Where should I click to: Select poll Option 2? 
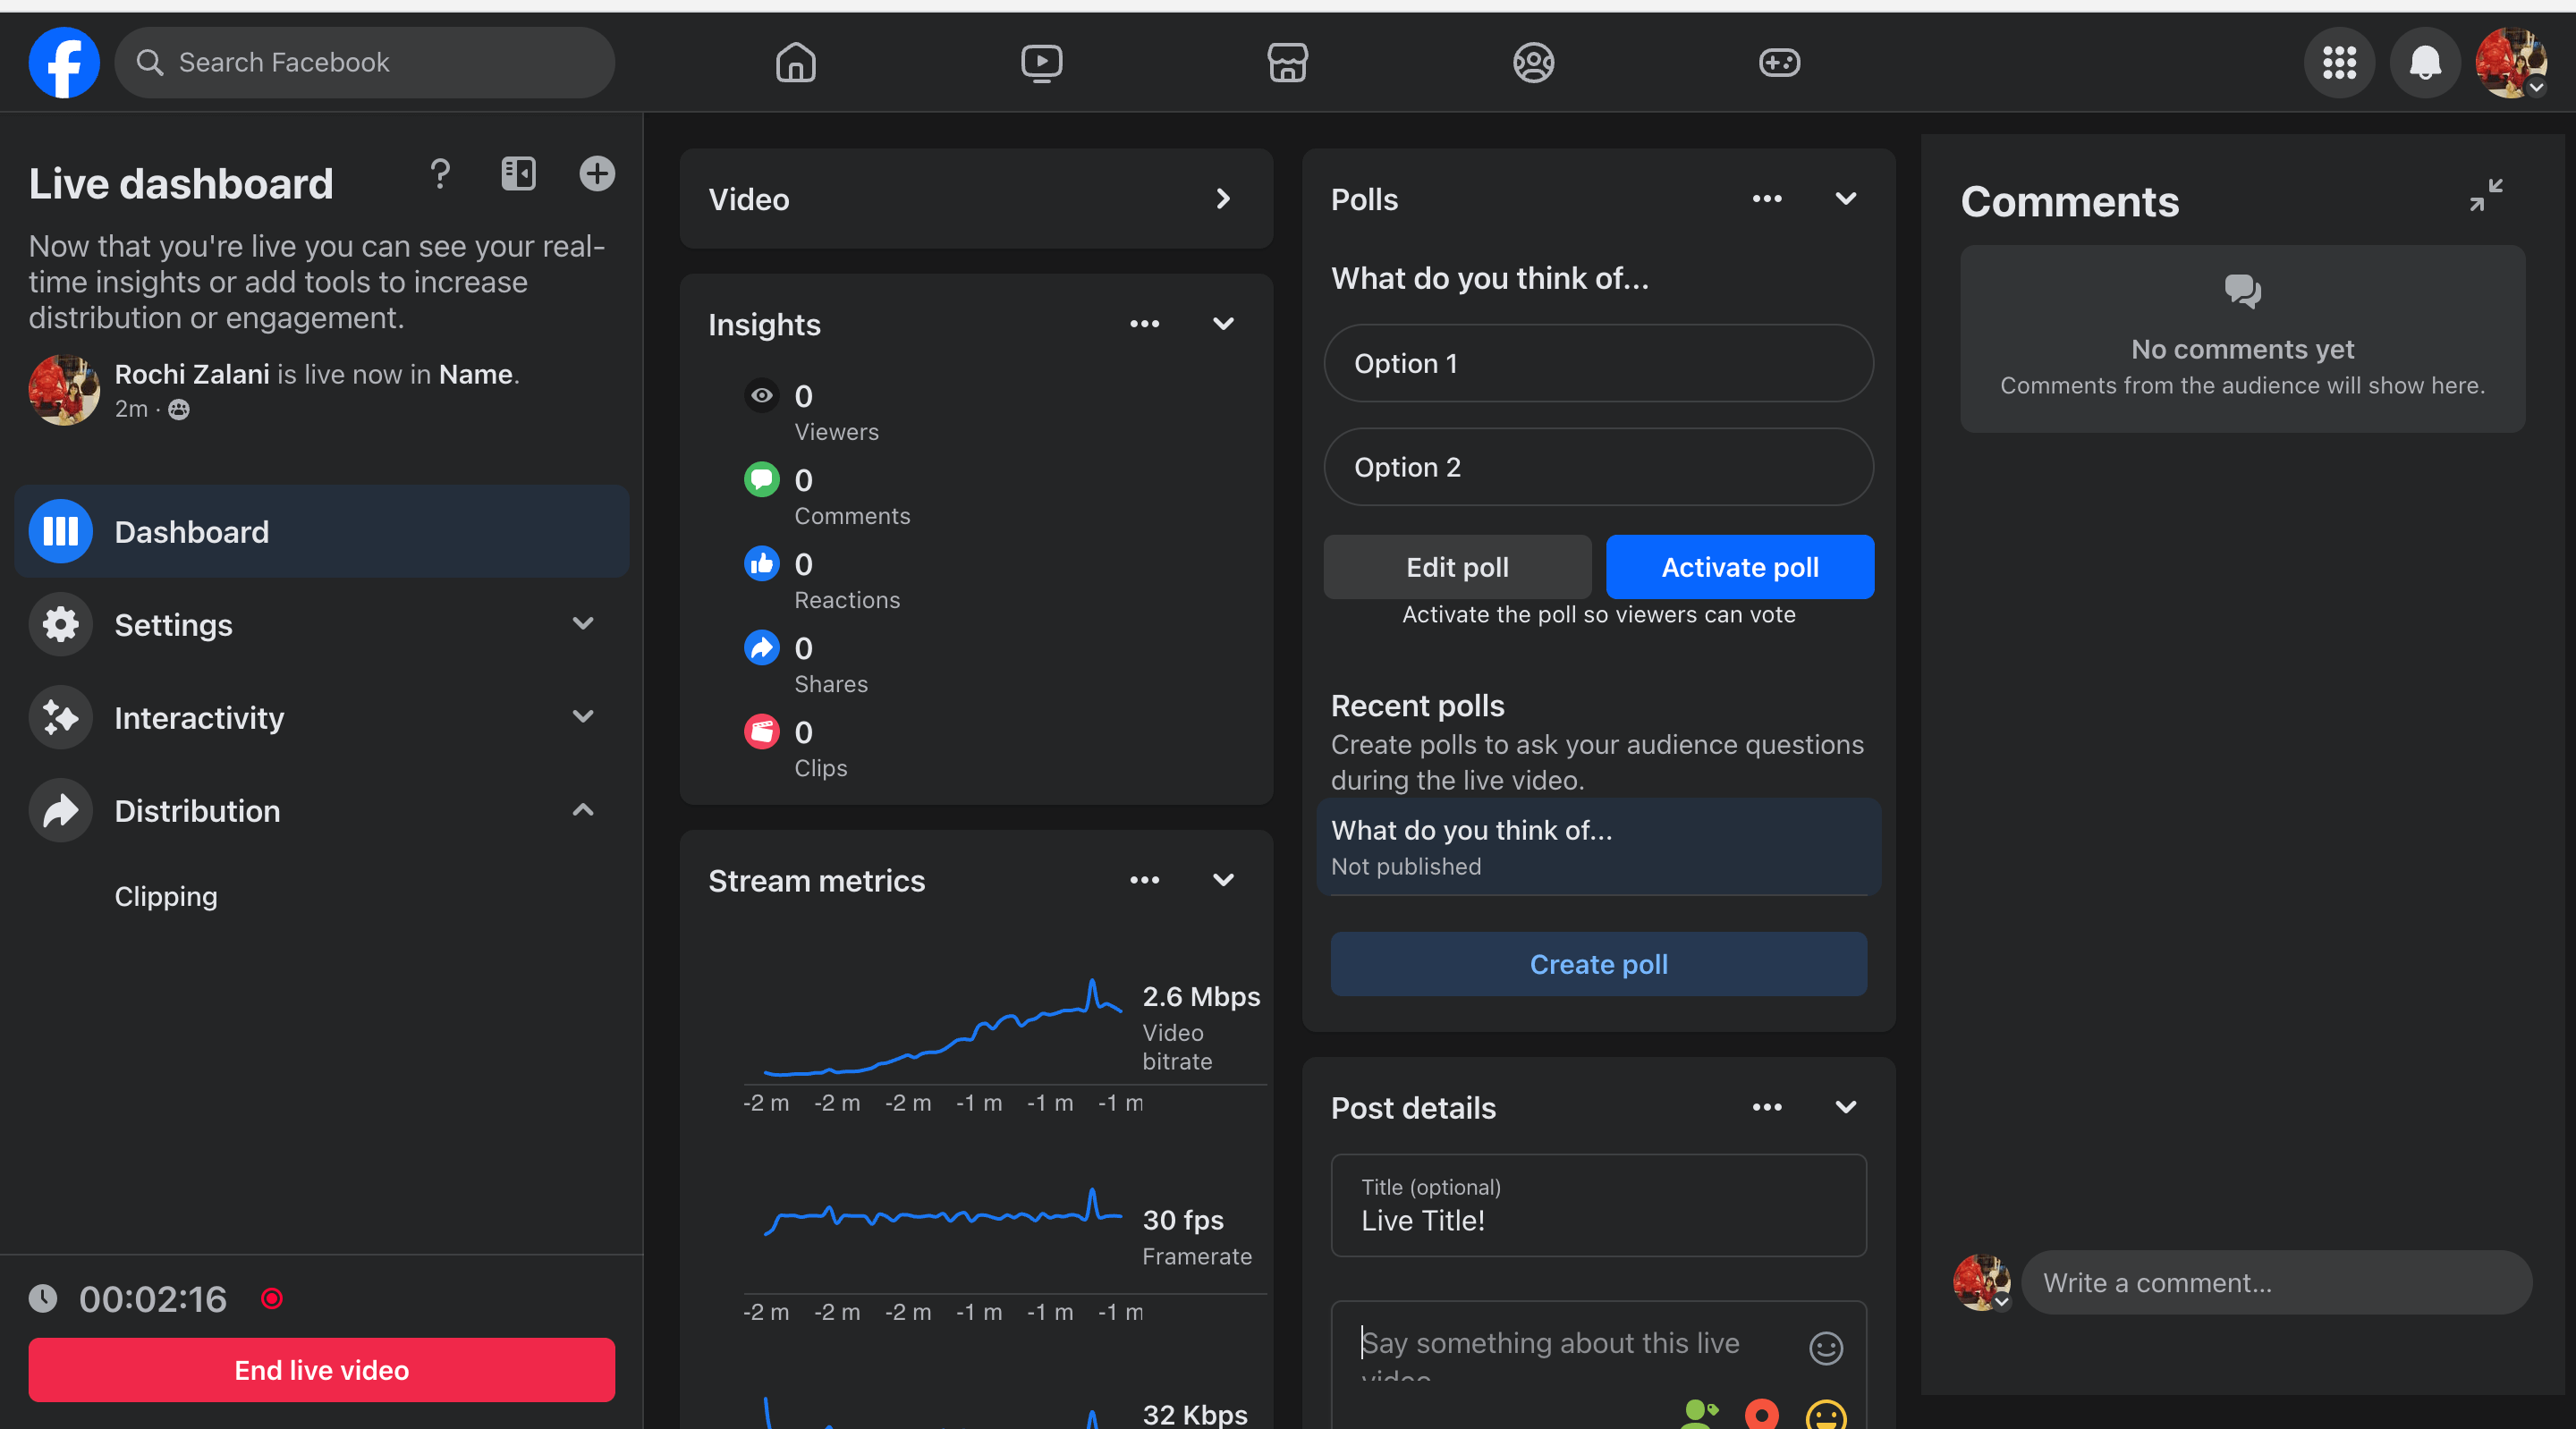pyautogui.click(x=1598, y=467)
